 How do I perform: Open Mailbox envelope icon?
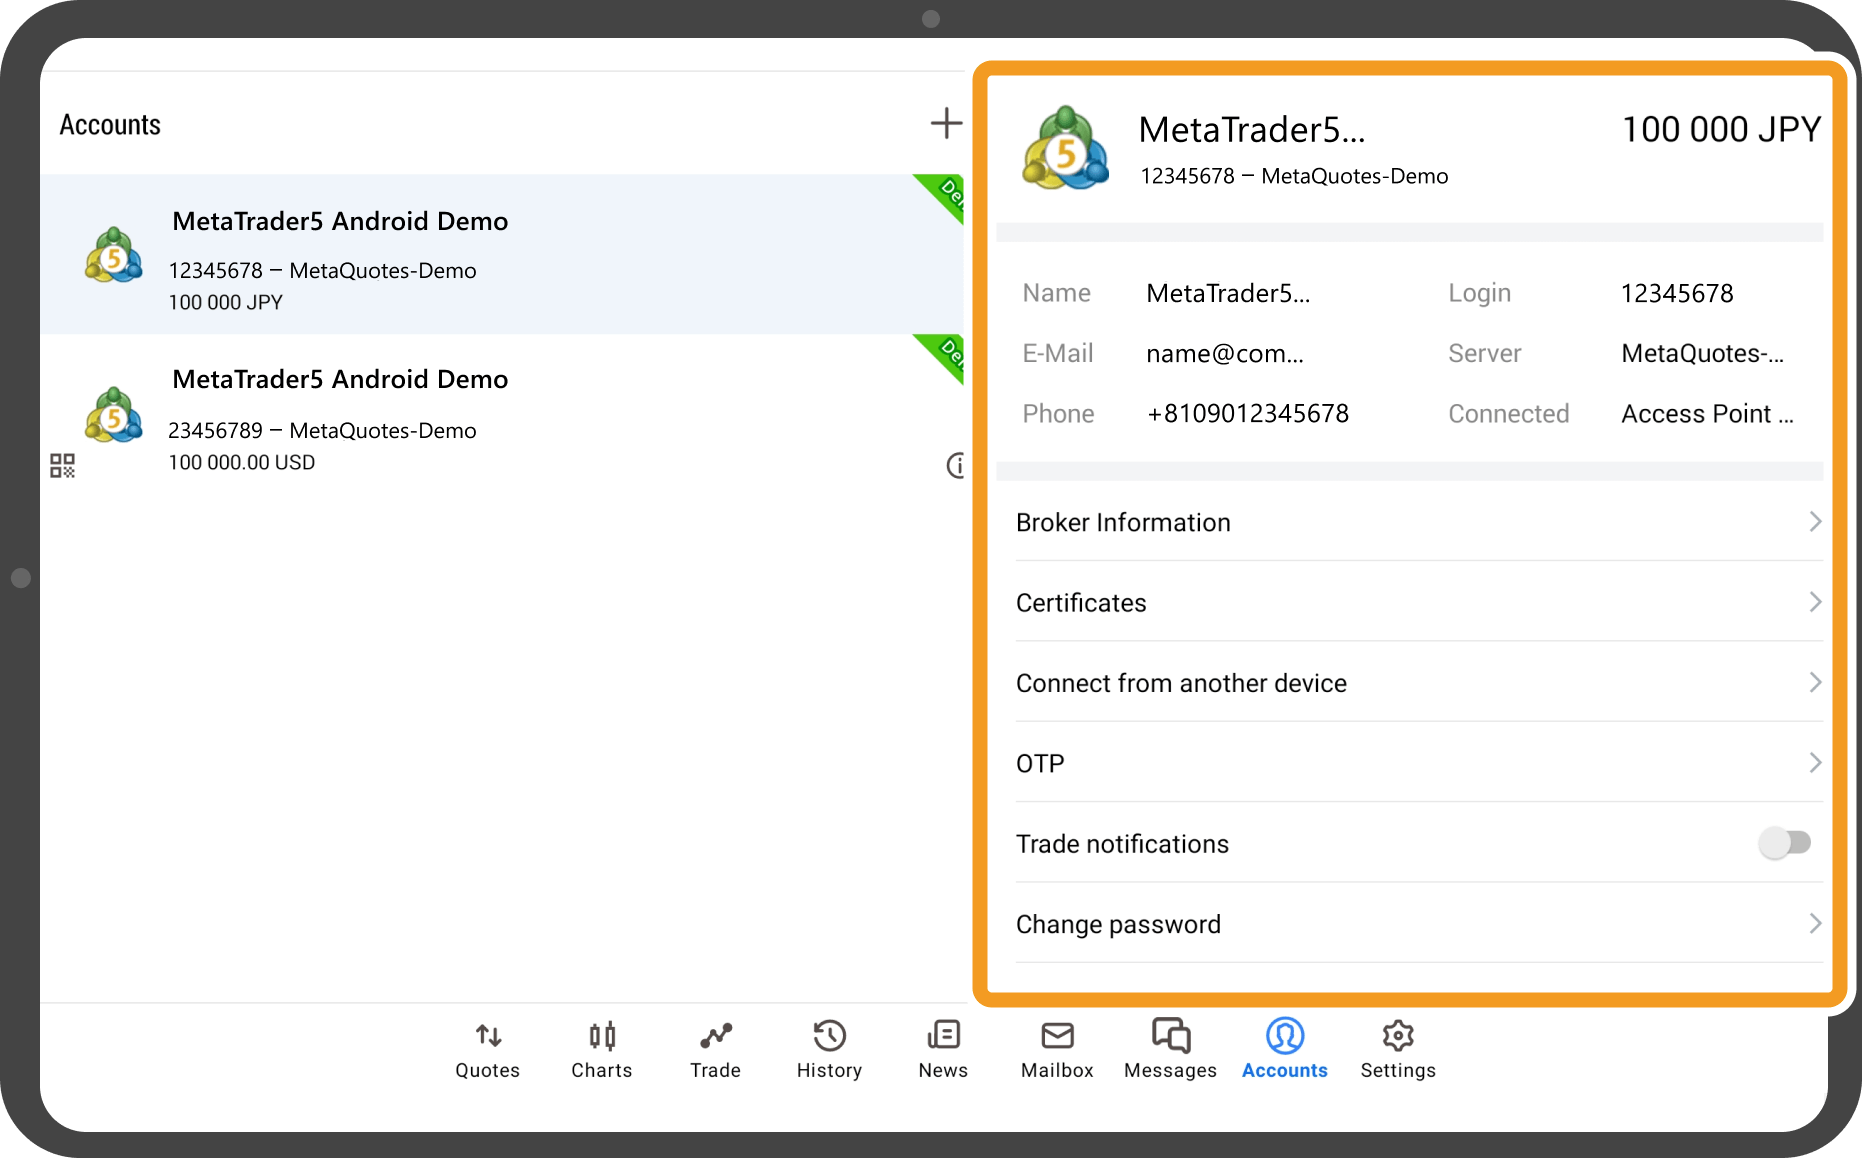coord(1057,1036)
